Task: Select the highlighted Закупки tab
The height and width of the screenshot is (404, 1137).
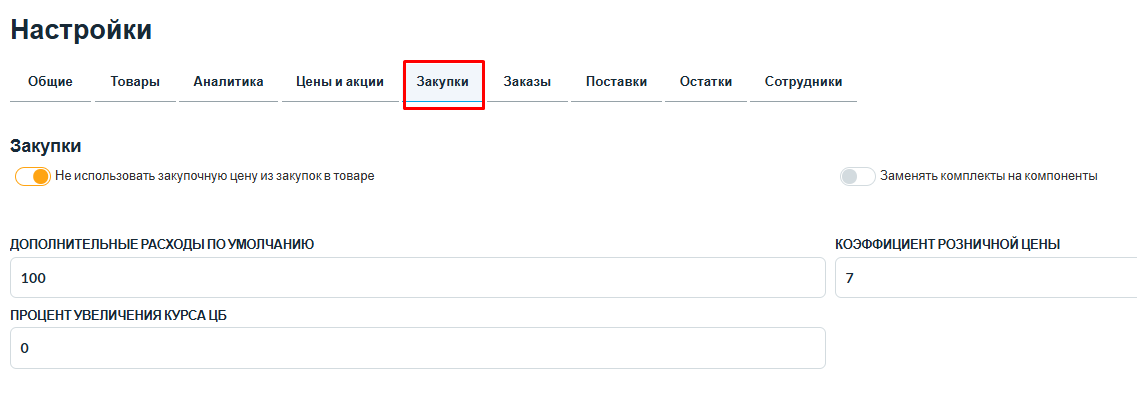Action: pyautogui.click(x=443, y=82)
